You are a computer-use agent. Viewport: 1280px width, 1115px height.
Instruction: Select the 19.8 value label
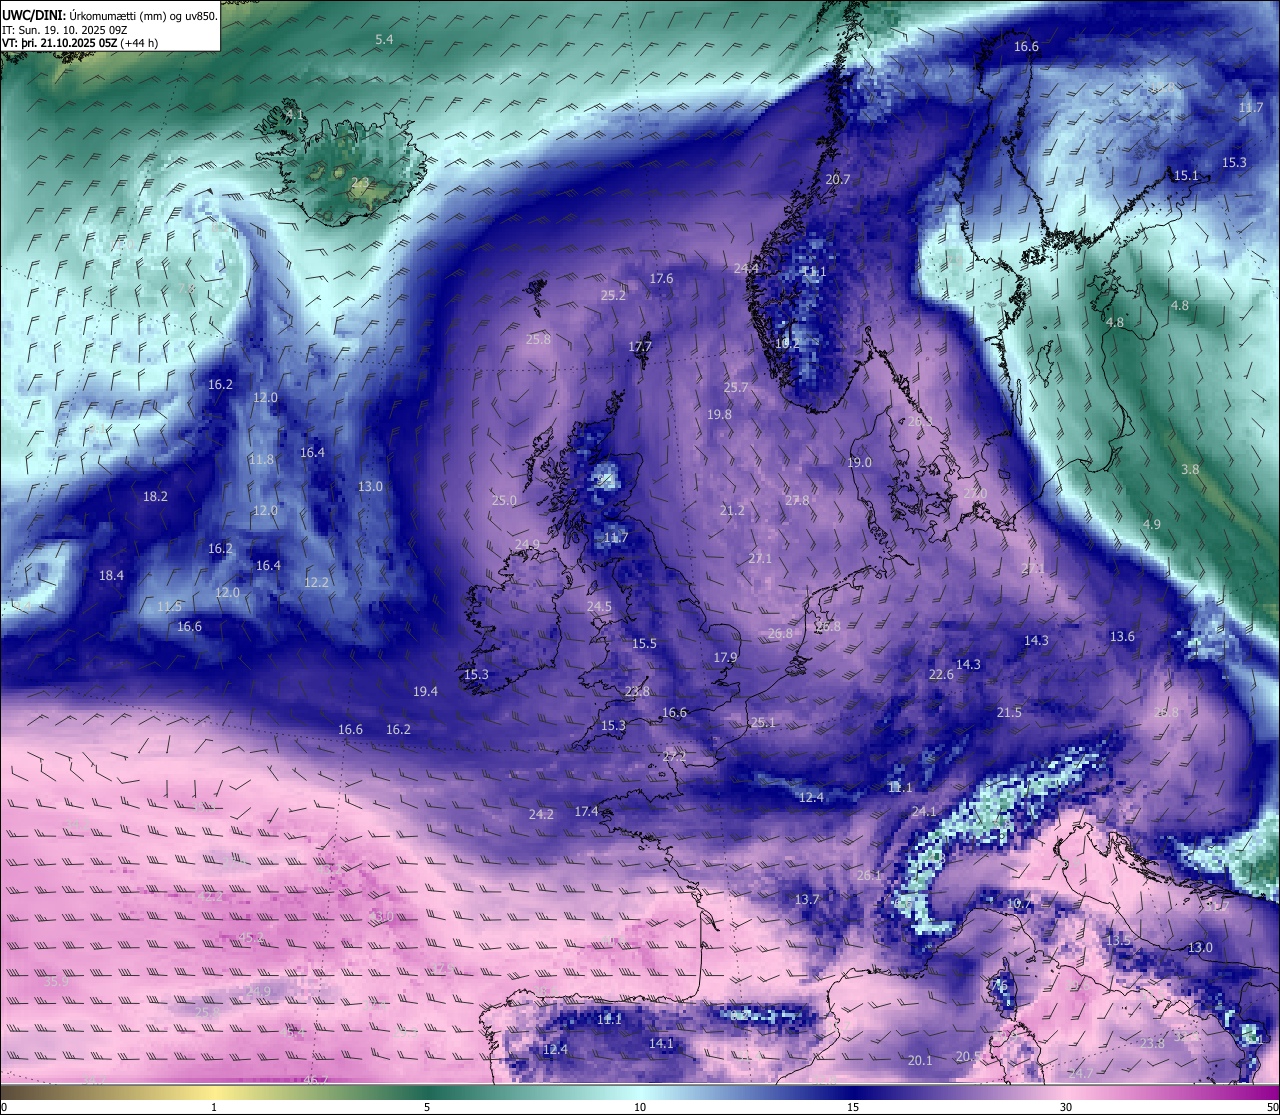point(719,414)
